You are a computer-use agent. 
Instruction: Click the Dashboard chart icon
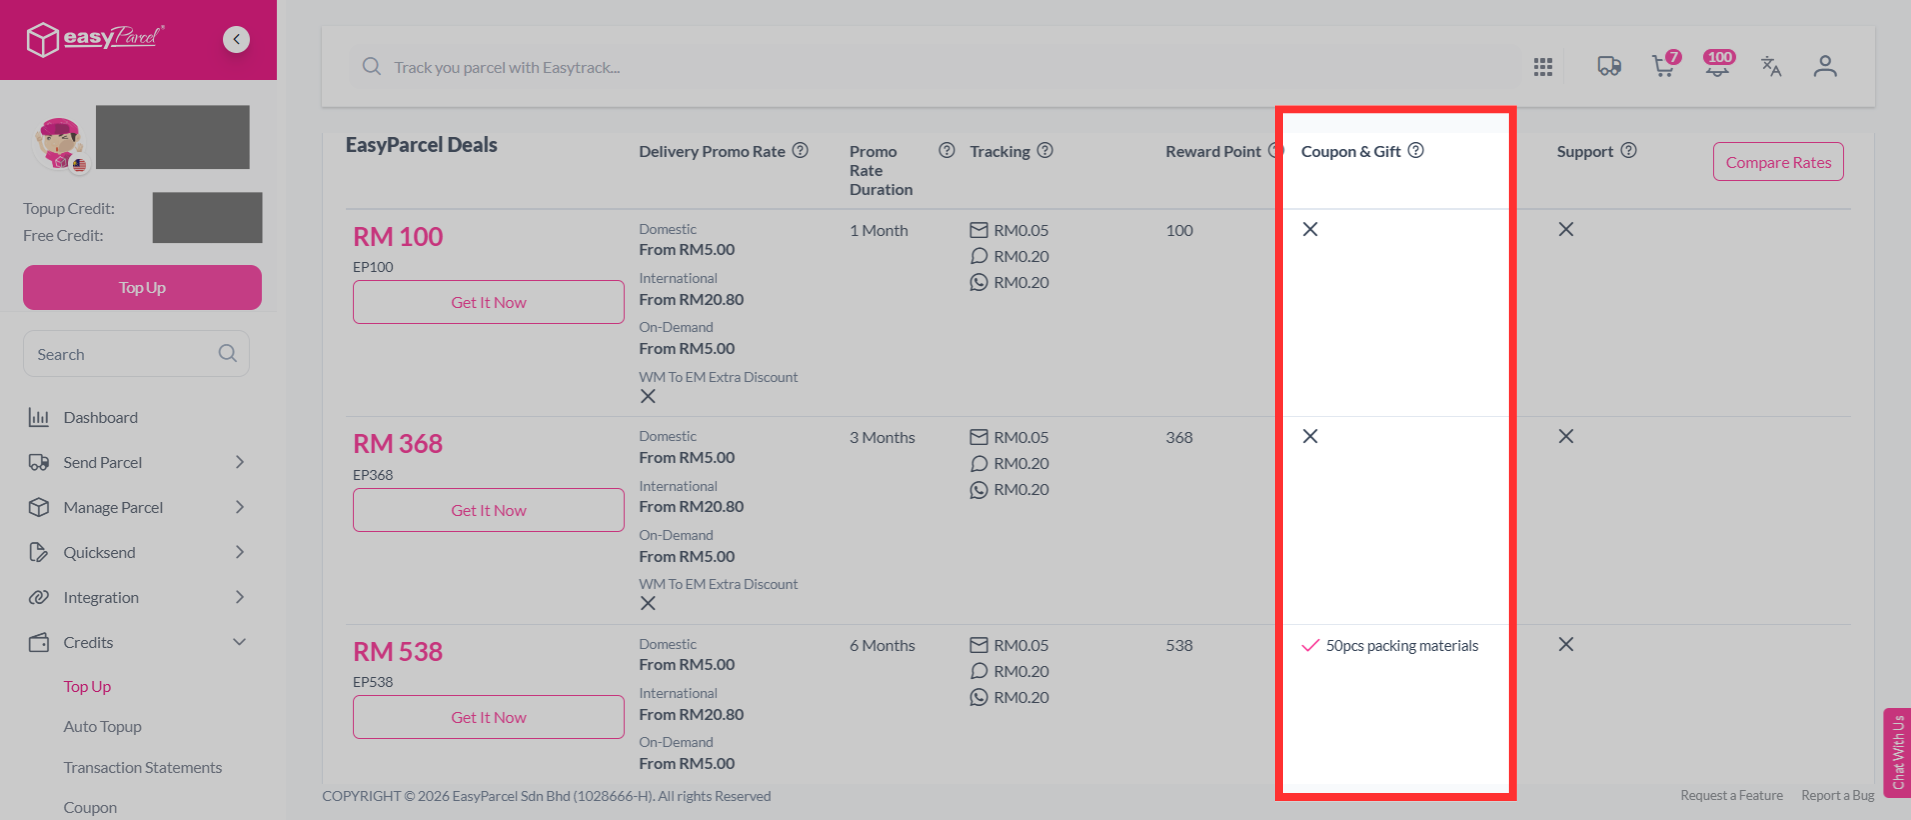39,417
